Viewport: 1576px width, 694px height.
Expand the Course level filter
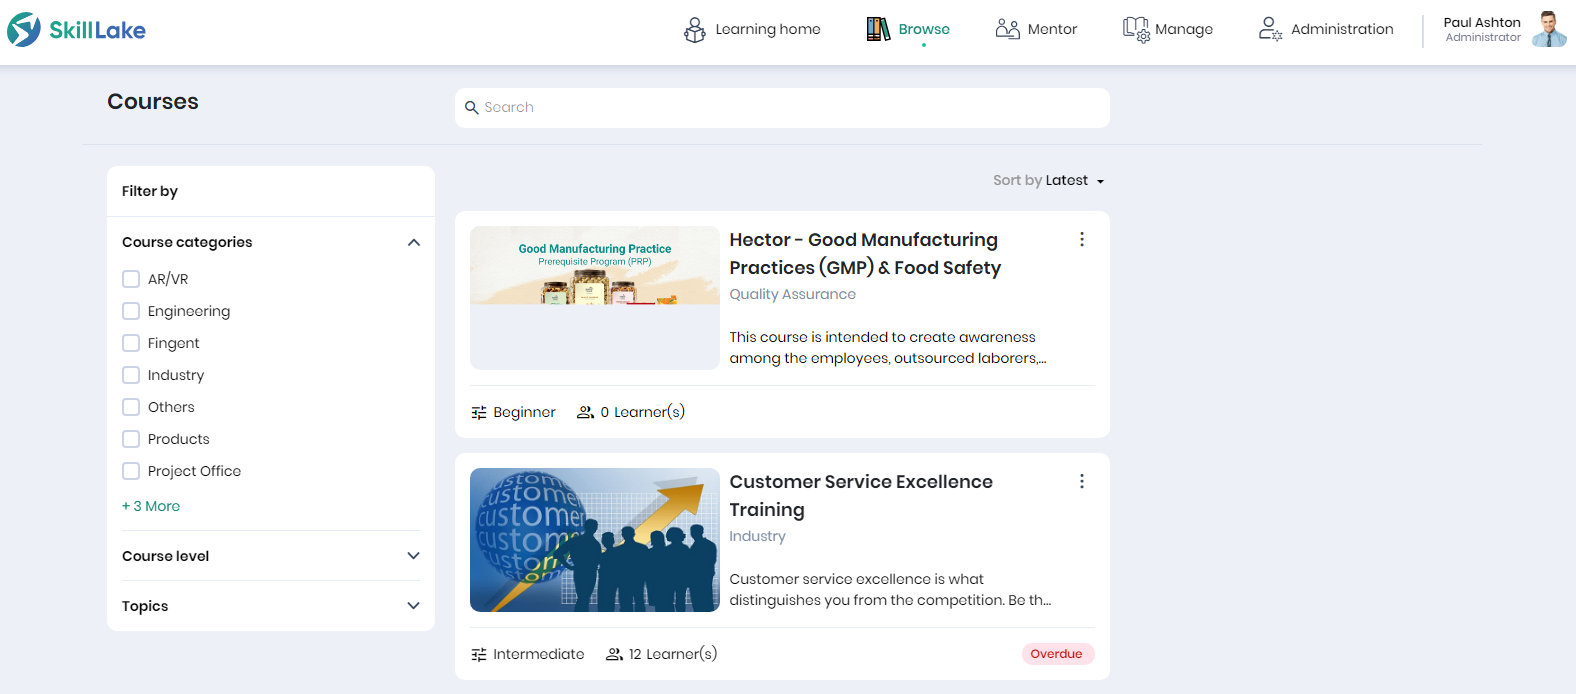coord(414,556)
